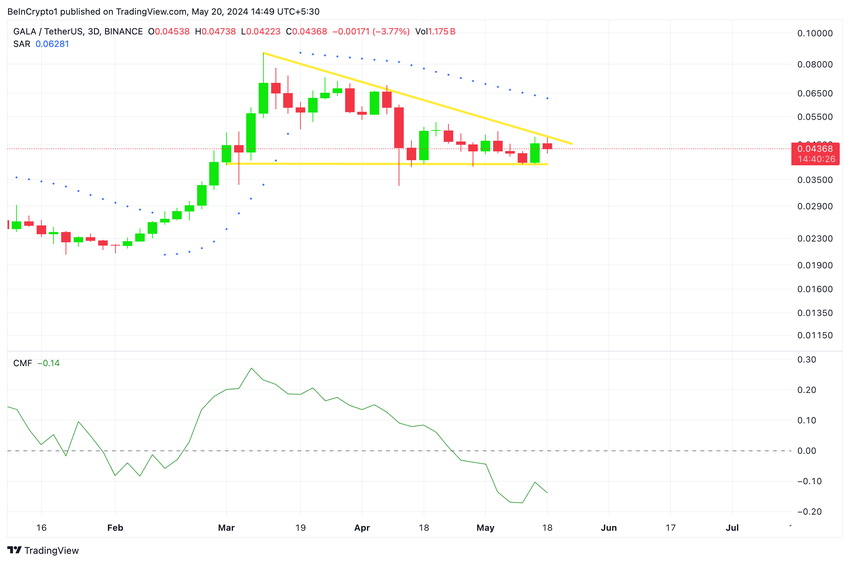Image resolution: width=850 pixels, height=563 pixels.
Task: Click the Feb label on time axis
Action: click(x=115, y=528)
